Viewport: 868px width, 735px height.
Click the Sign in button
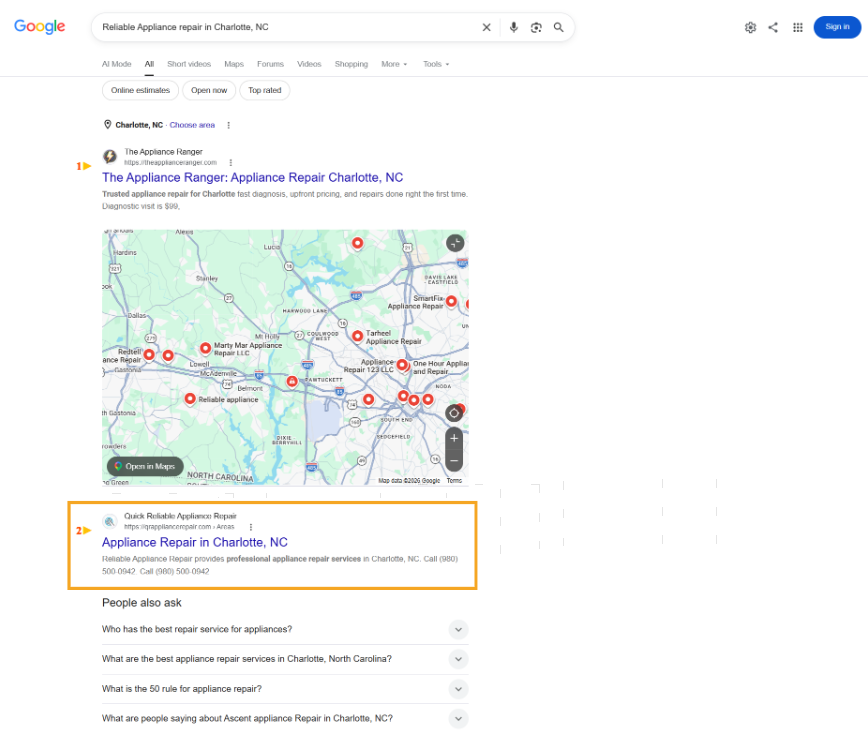[837, 27]
